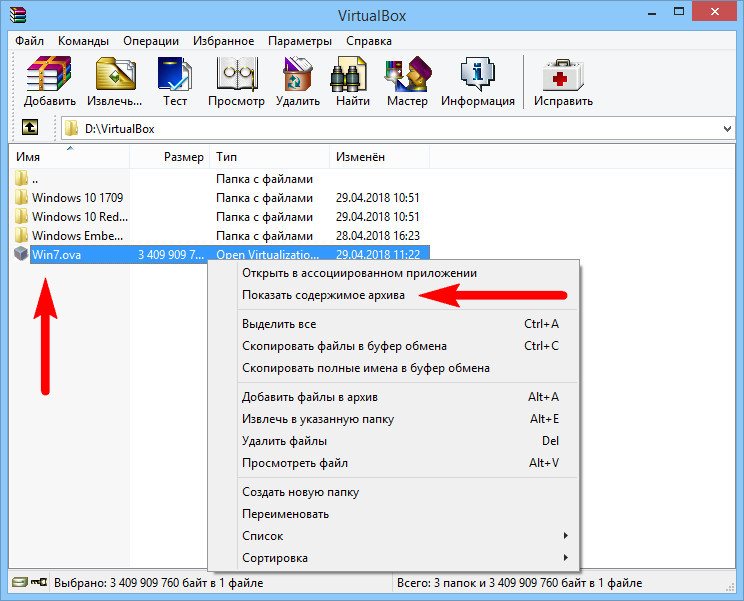Maximize the VirtualBox WinRAR window
This screenshot has width=744, height=601.
(679, 12)
